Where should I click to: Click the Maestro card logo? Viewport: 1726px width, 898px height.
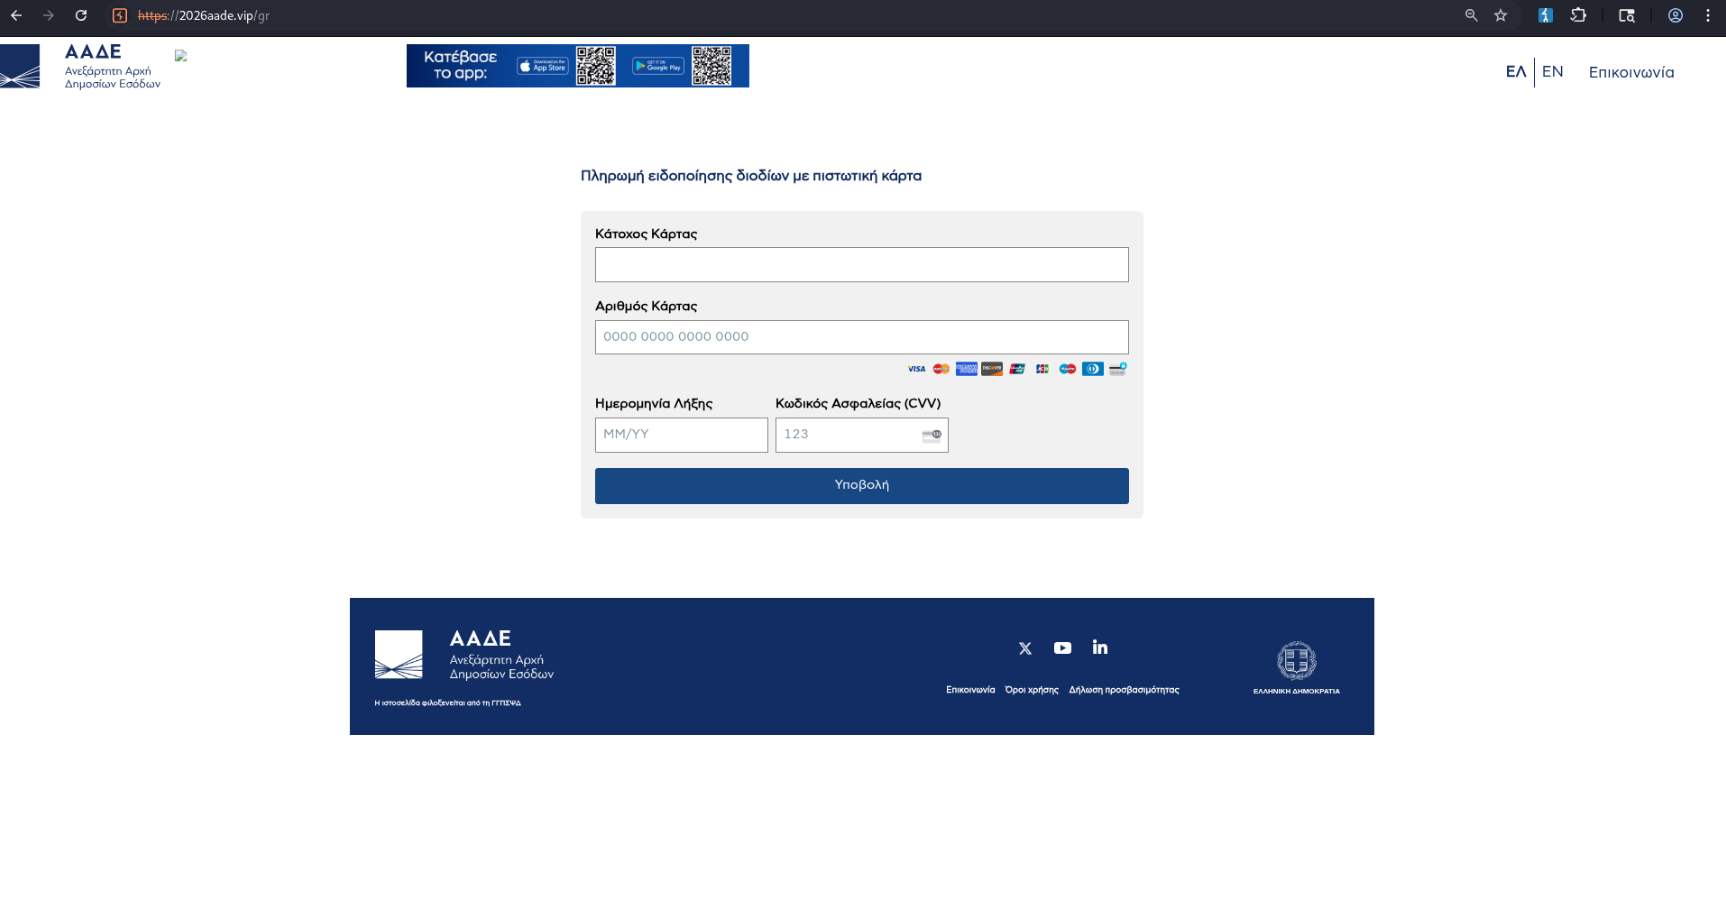1068,369
